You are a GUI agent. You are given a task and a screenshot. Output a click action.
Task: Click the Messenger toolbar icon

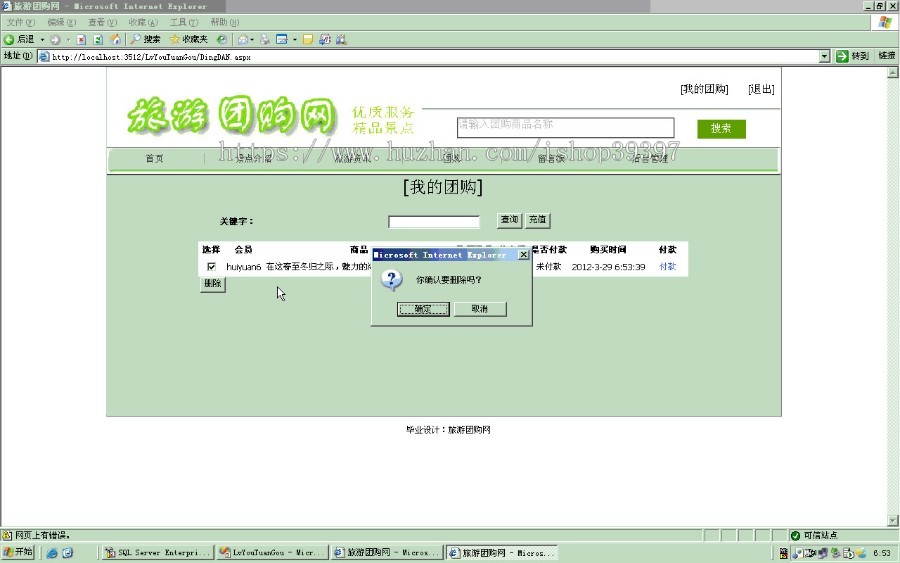(x=325, y=40)
